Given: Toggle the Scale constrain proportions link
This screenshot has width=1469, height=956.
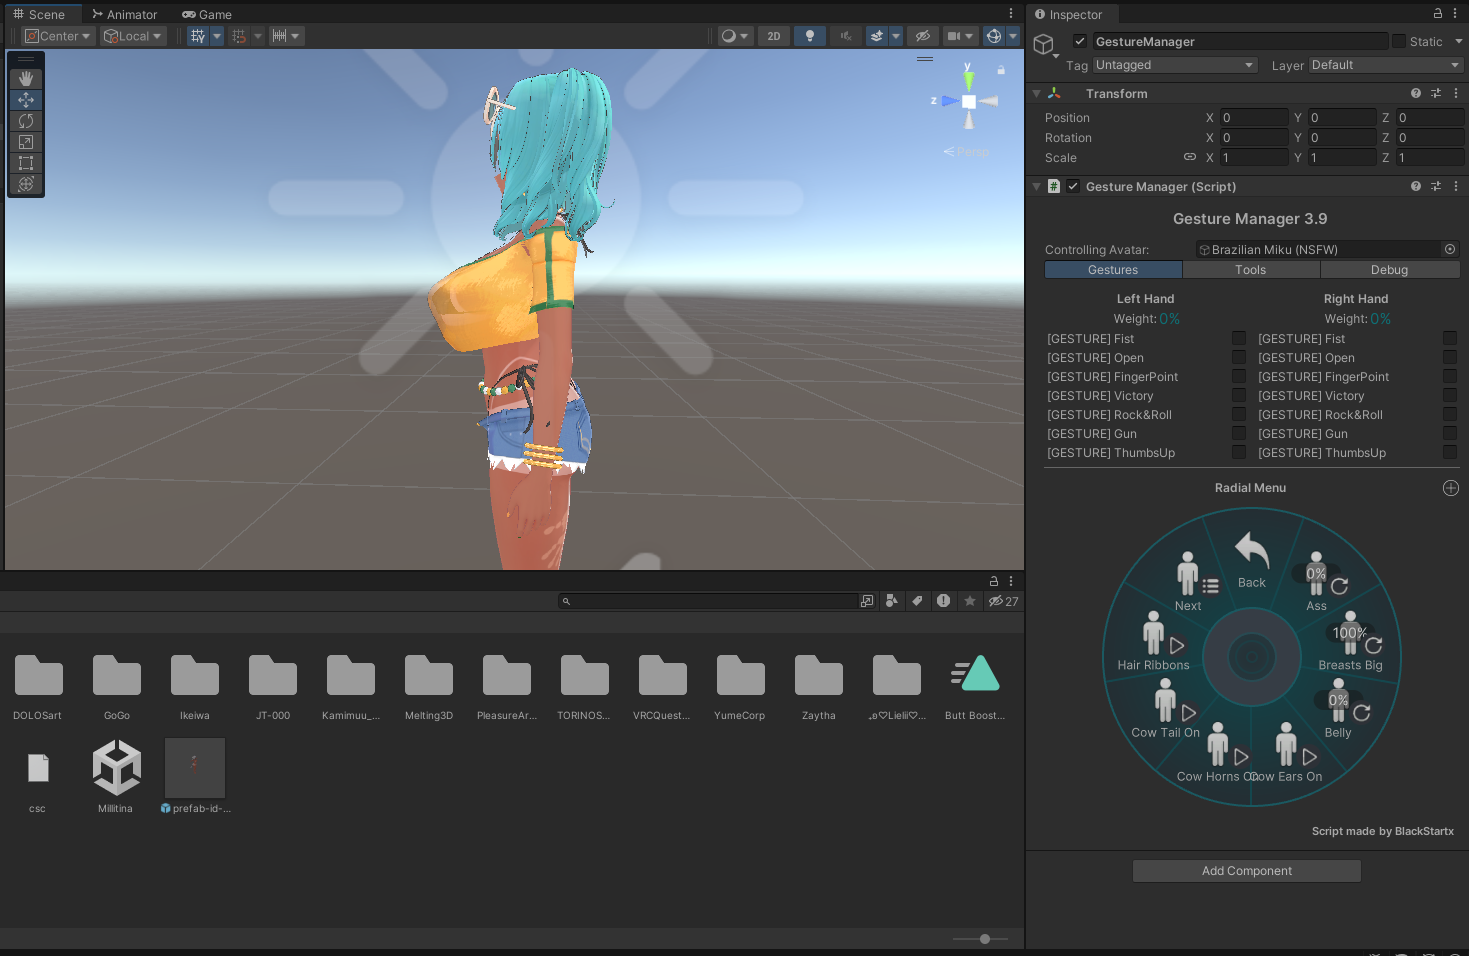Looking at the screenshot, I should (x=1190, y=157).
